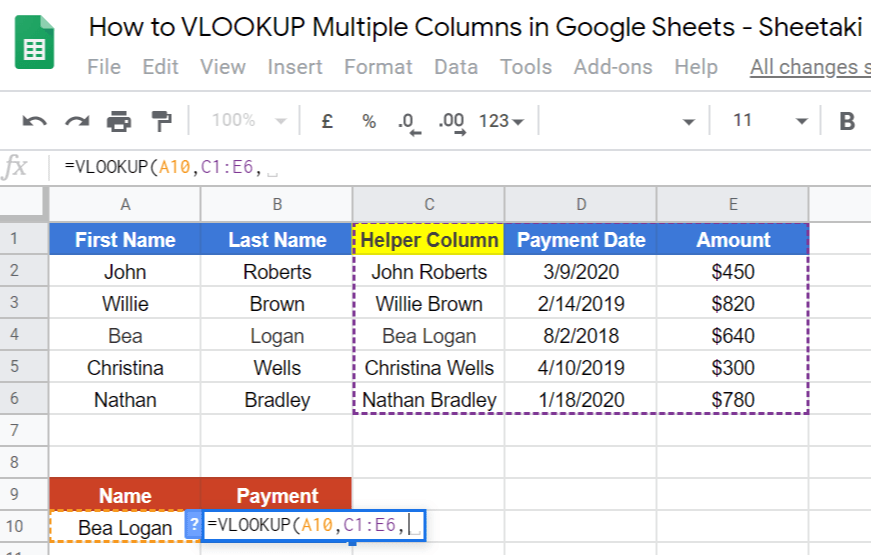Select column B header
This screenshot has height=555, width=871.
click(x=277, y=204)
